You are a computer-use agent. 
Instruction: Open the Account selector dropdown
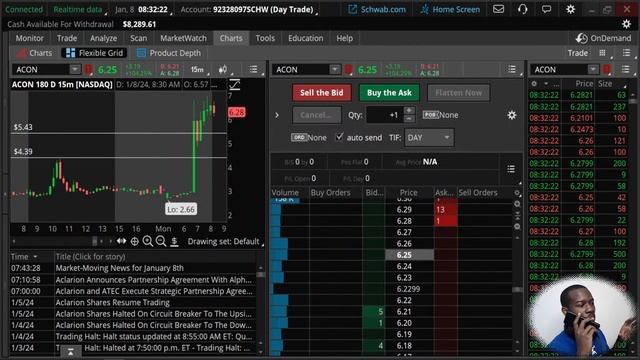point(249,9)
